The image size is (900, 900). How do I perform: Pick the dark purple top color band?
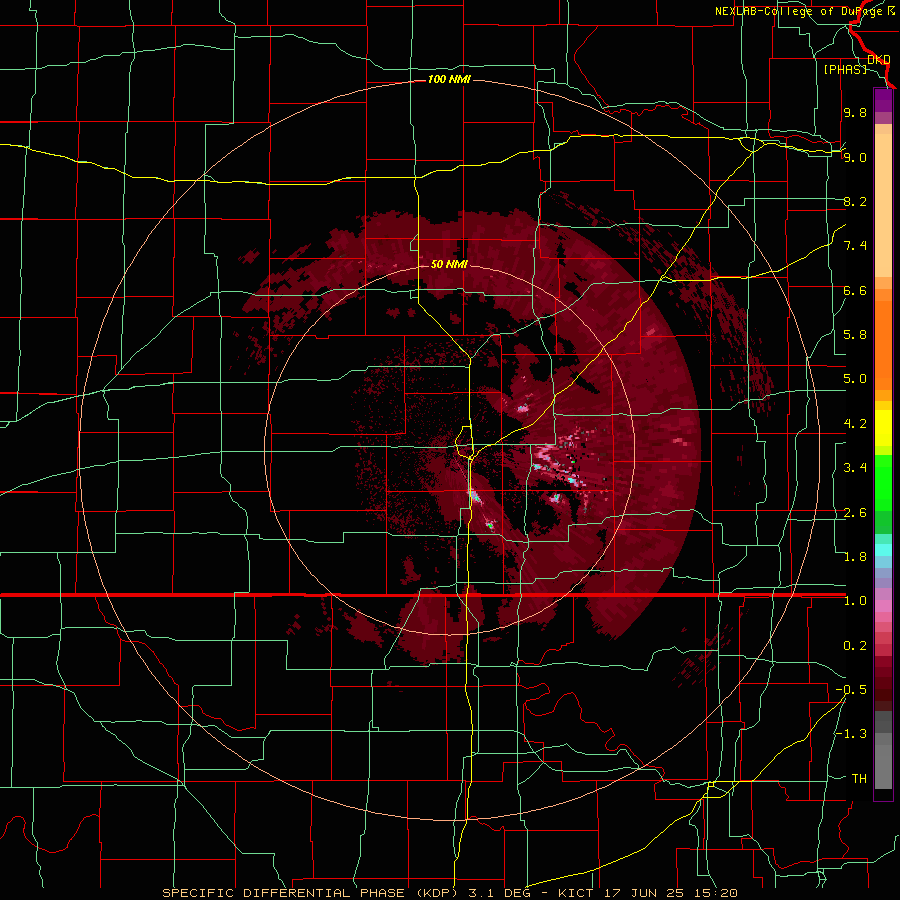coord(883,100)
